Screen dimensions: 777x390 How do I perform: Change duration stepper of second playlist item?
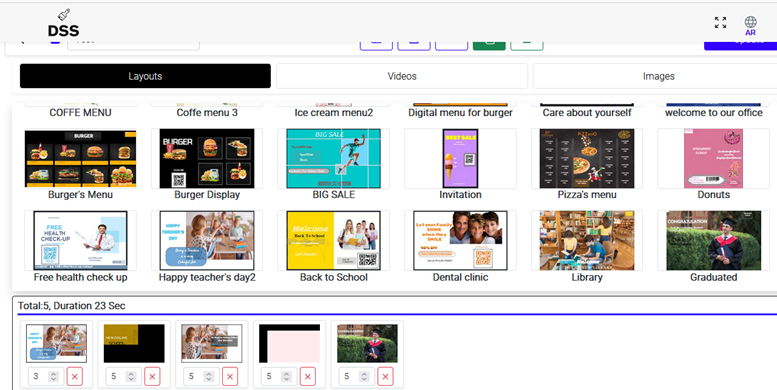coord(131,377)
